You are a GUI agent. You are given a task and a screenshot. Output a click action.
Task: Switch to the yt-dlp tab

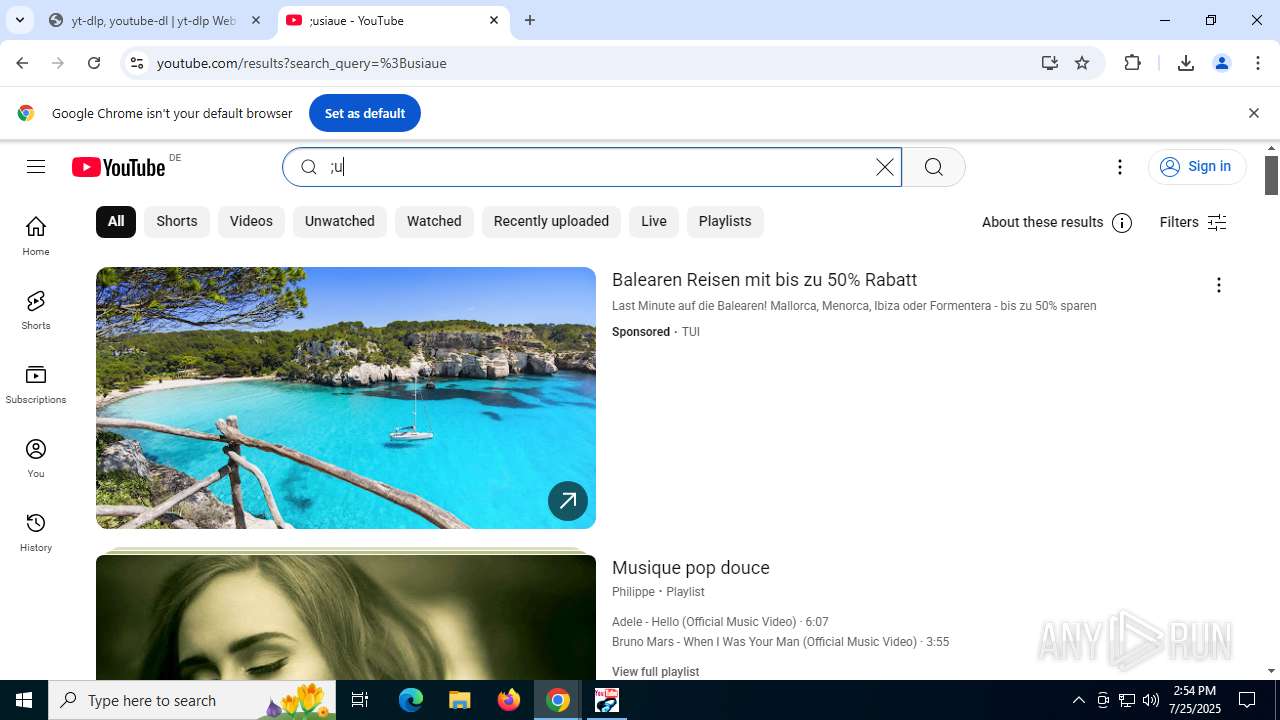click(155, 20)
